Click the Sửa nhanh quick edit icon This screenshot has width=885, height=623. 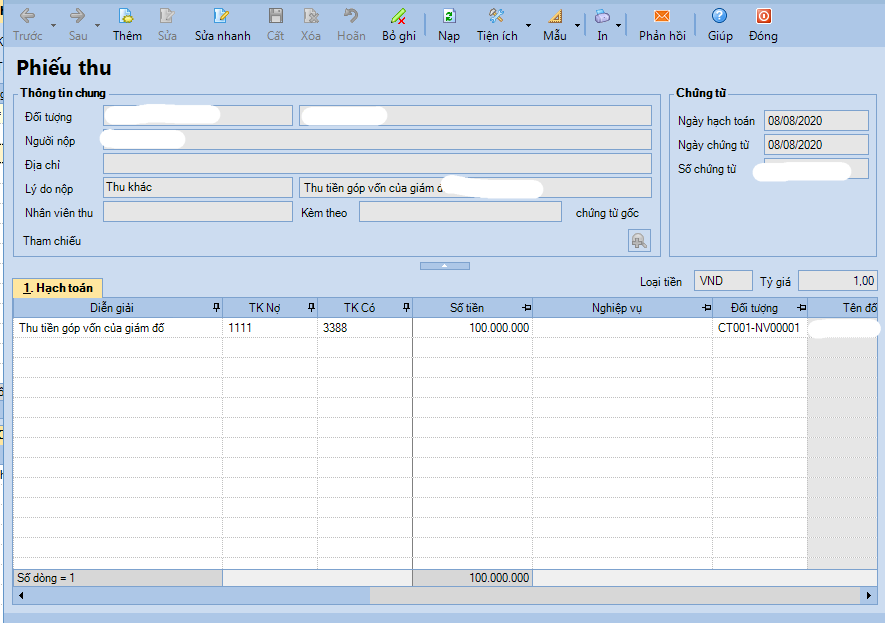222,17
